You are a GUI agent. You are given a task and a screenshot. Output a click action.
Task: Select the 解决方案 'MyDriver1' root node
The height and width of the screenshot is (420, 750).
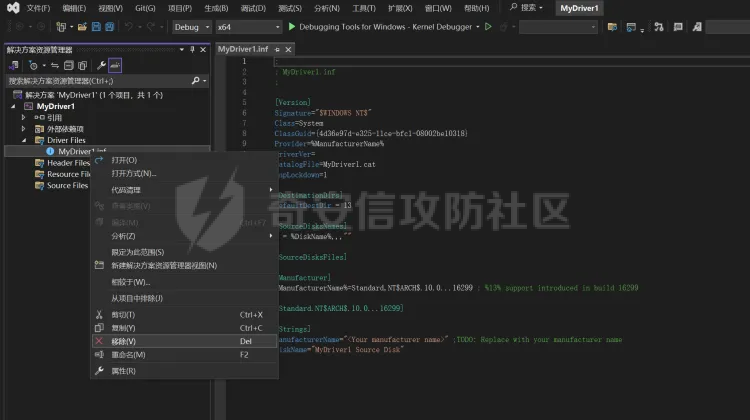(x=88, y=95)
